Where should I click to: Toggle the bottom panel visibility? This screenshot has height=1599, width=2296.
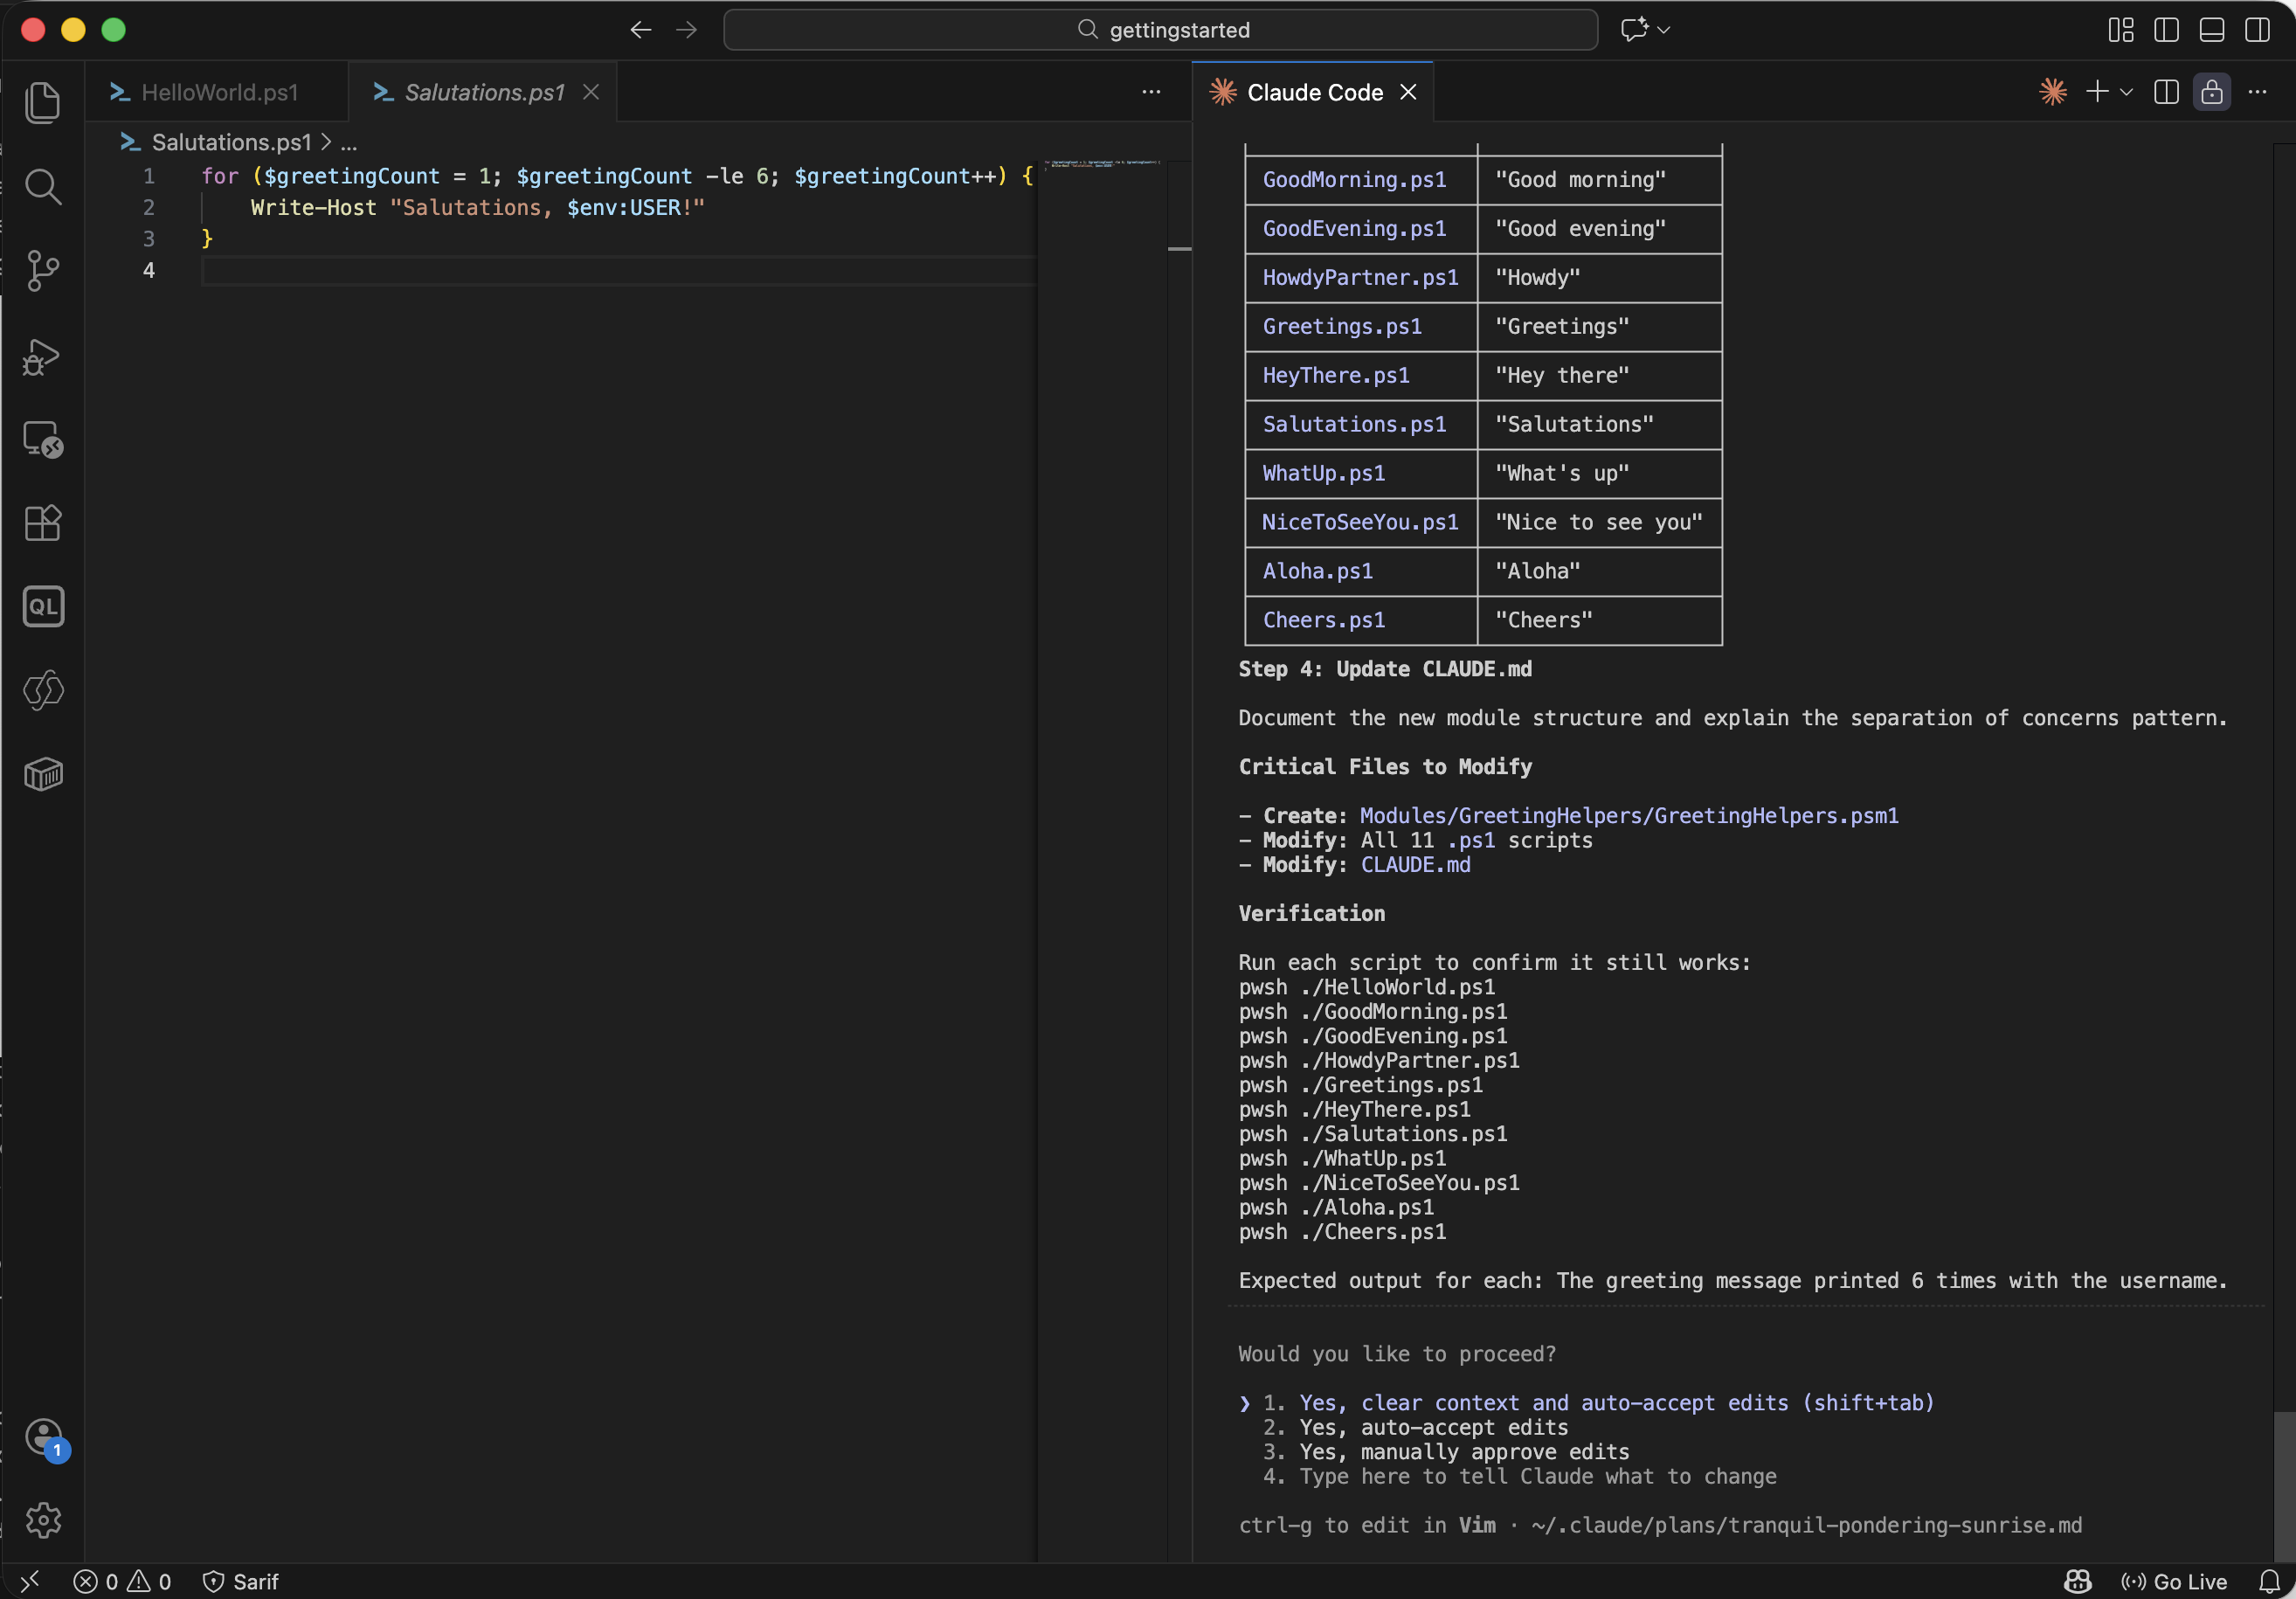[2211, 30]
